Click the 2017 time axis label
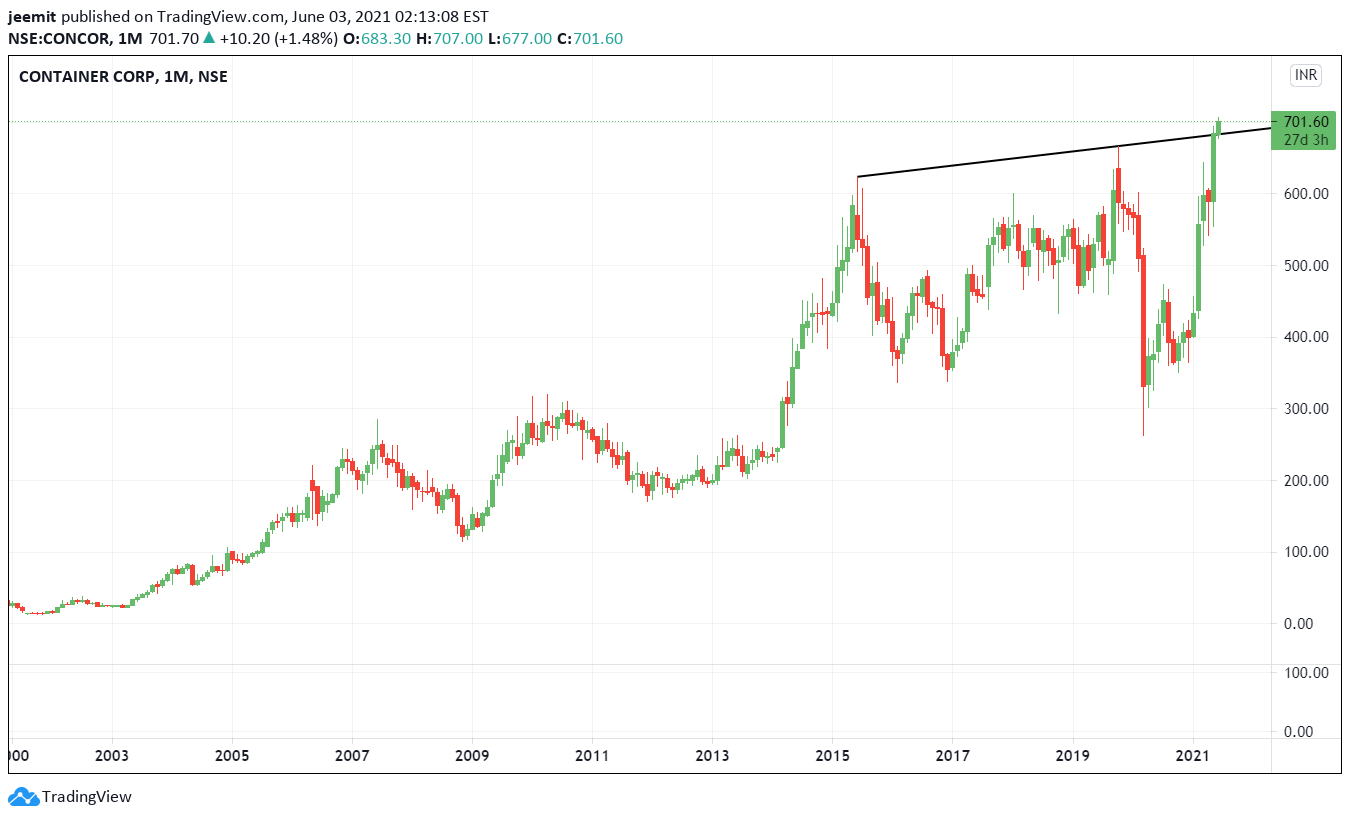This screenshot has width=1350, height=820. [x=953, y=755]
